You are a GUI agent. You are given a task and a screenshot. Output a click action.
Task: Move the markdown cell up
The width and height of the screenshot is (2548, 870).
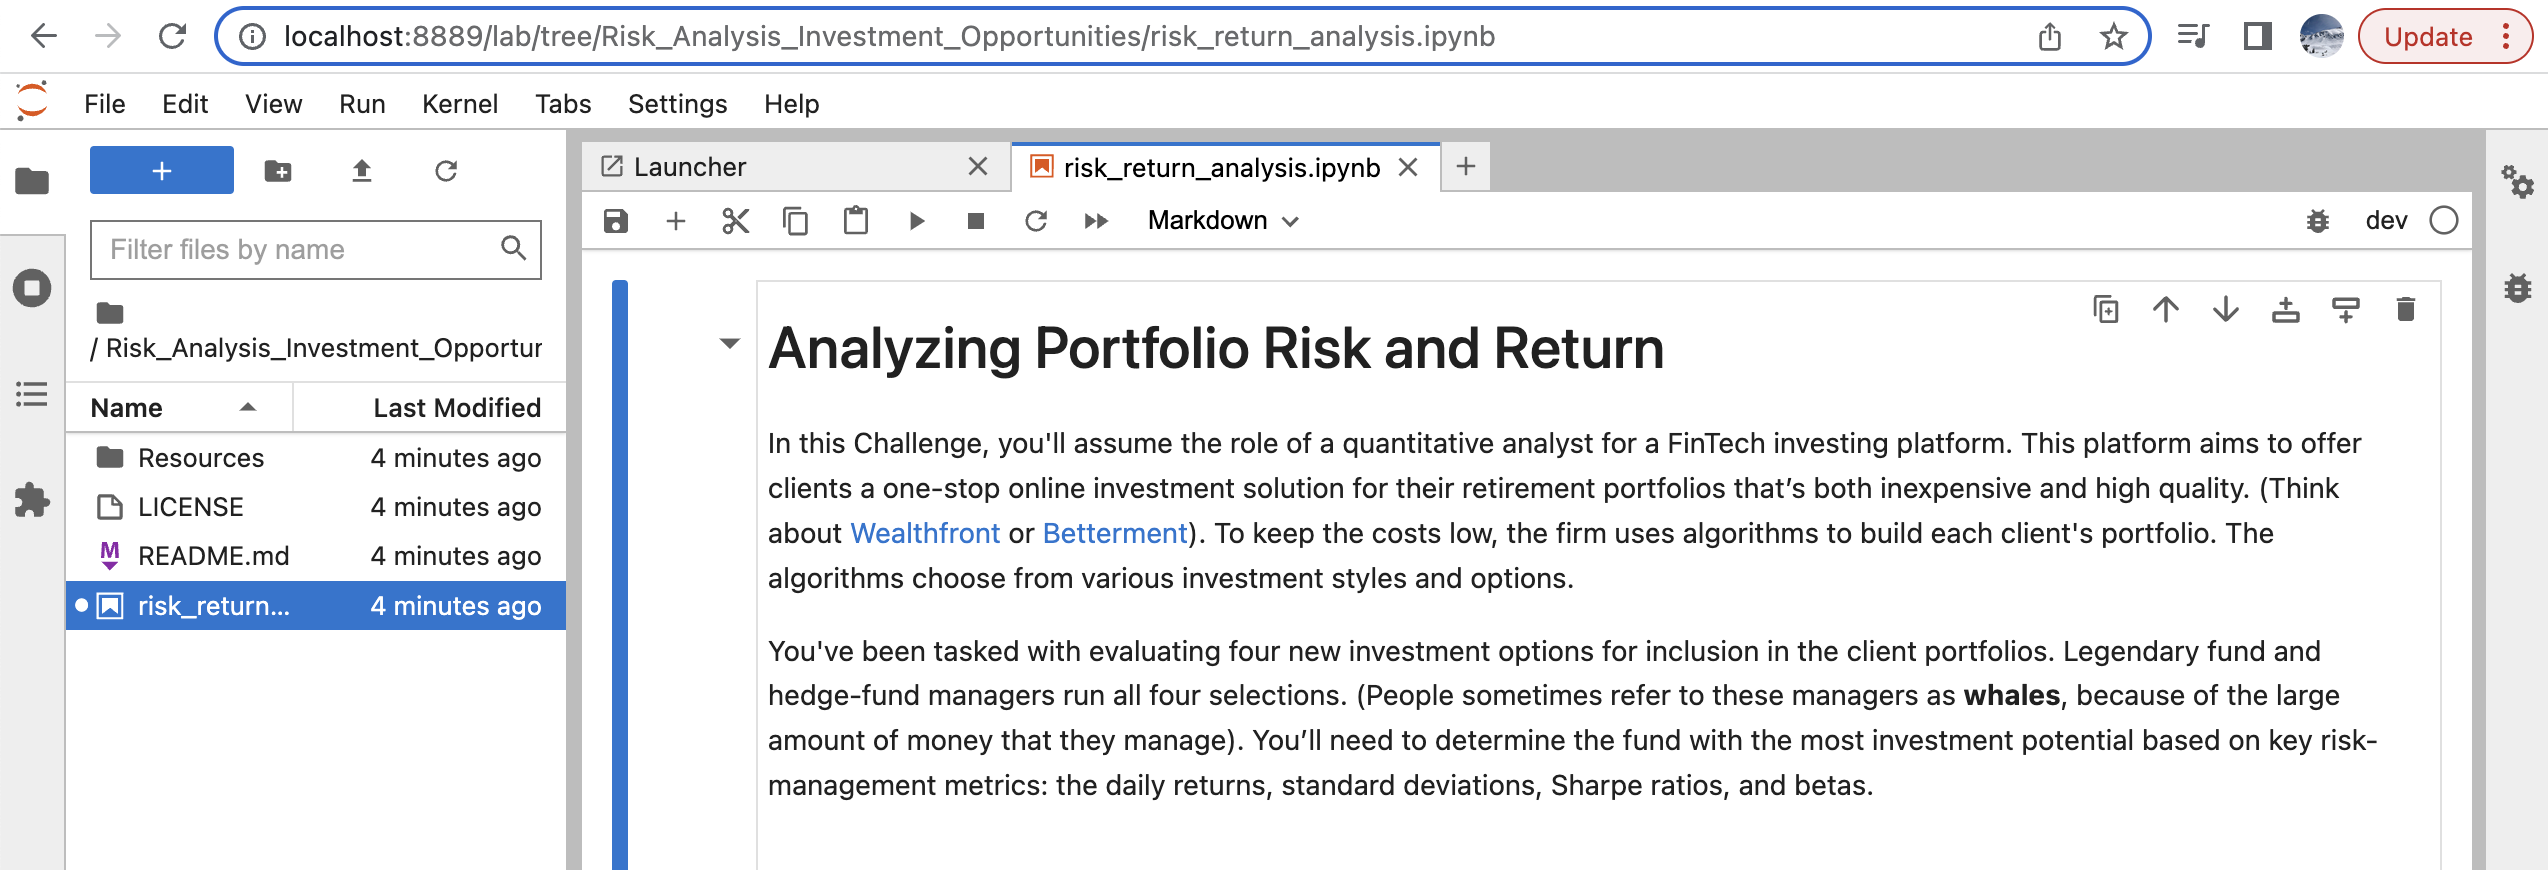2166,310
